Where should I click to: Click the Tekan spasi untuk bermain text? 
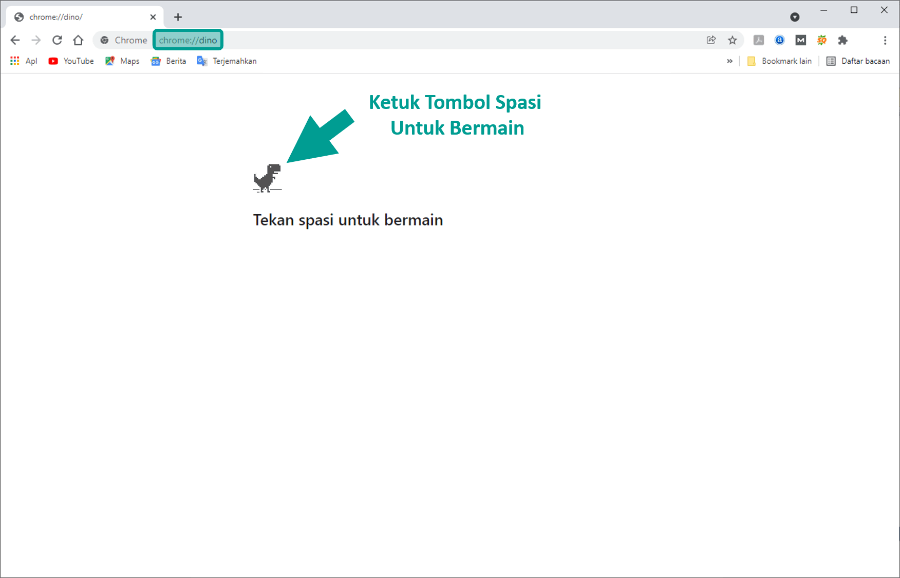pyautogui.click(x=348, y=220)
